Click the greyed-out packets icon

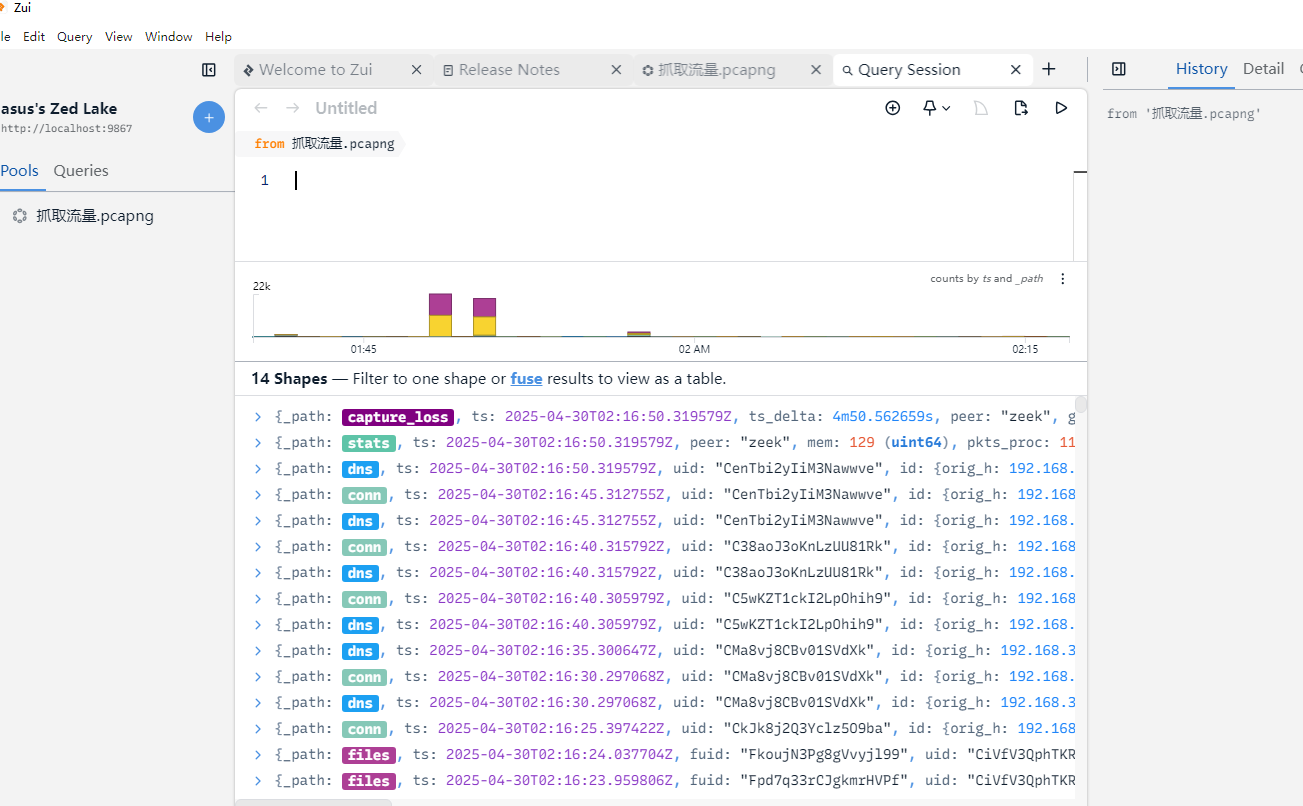tap(981, 108)
